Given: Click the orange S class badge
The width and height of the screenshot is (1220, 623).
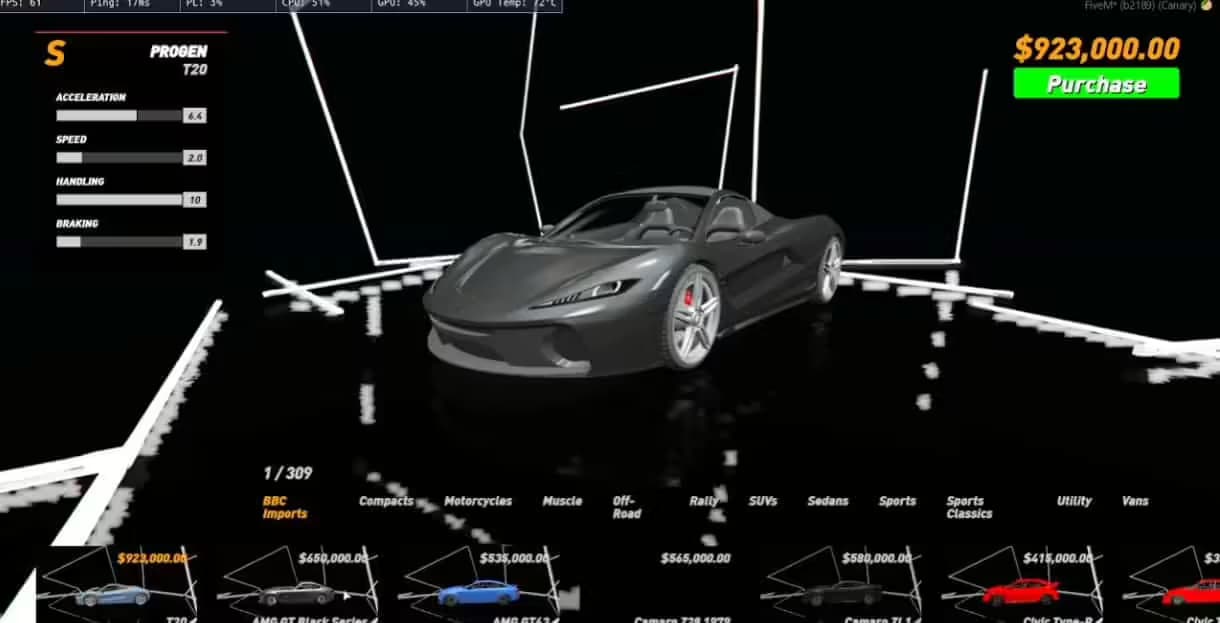Looking at the screenshot, I should point(55,55).
